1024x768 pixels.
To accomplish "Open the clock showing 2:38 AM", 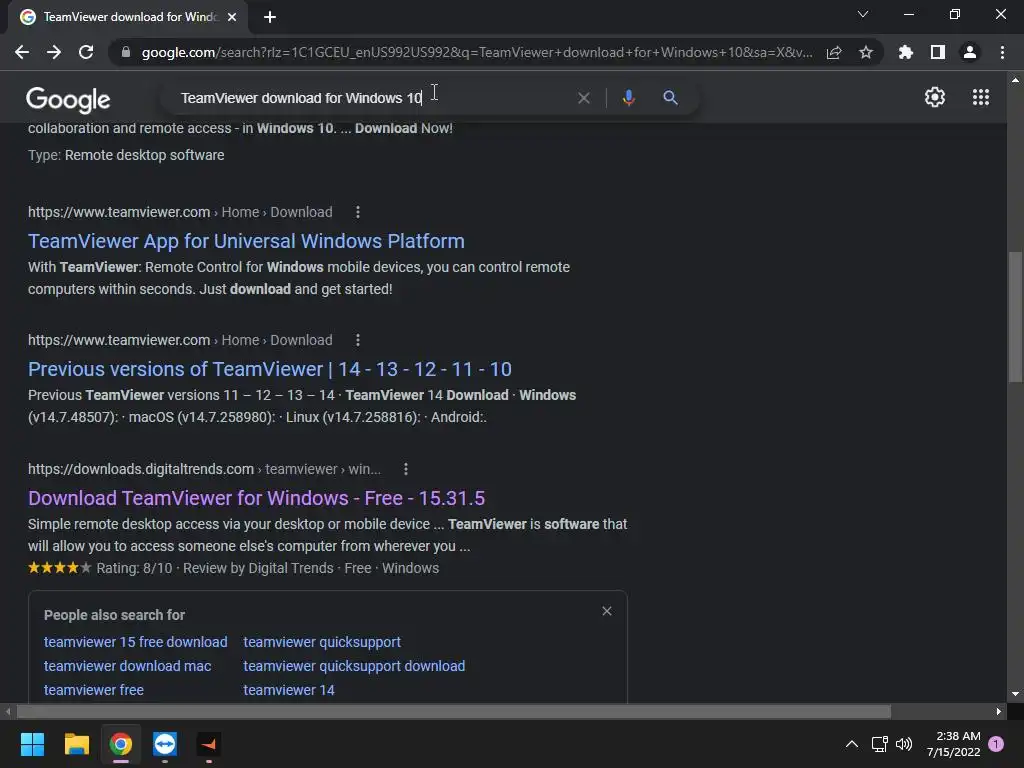I will [953, 744].
